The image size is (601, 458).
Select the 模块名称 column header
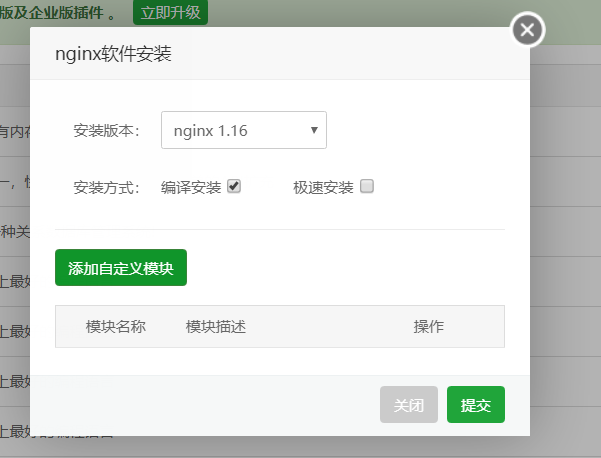[116, 327]
